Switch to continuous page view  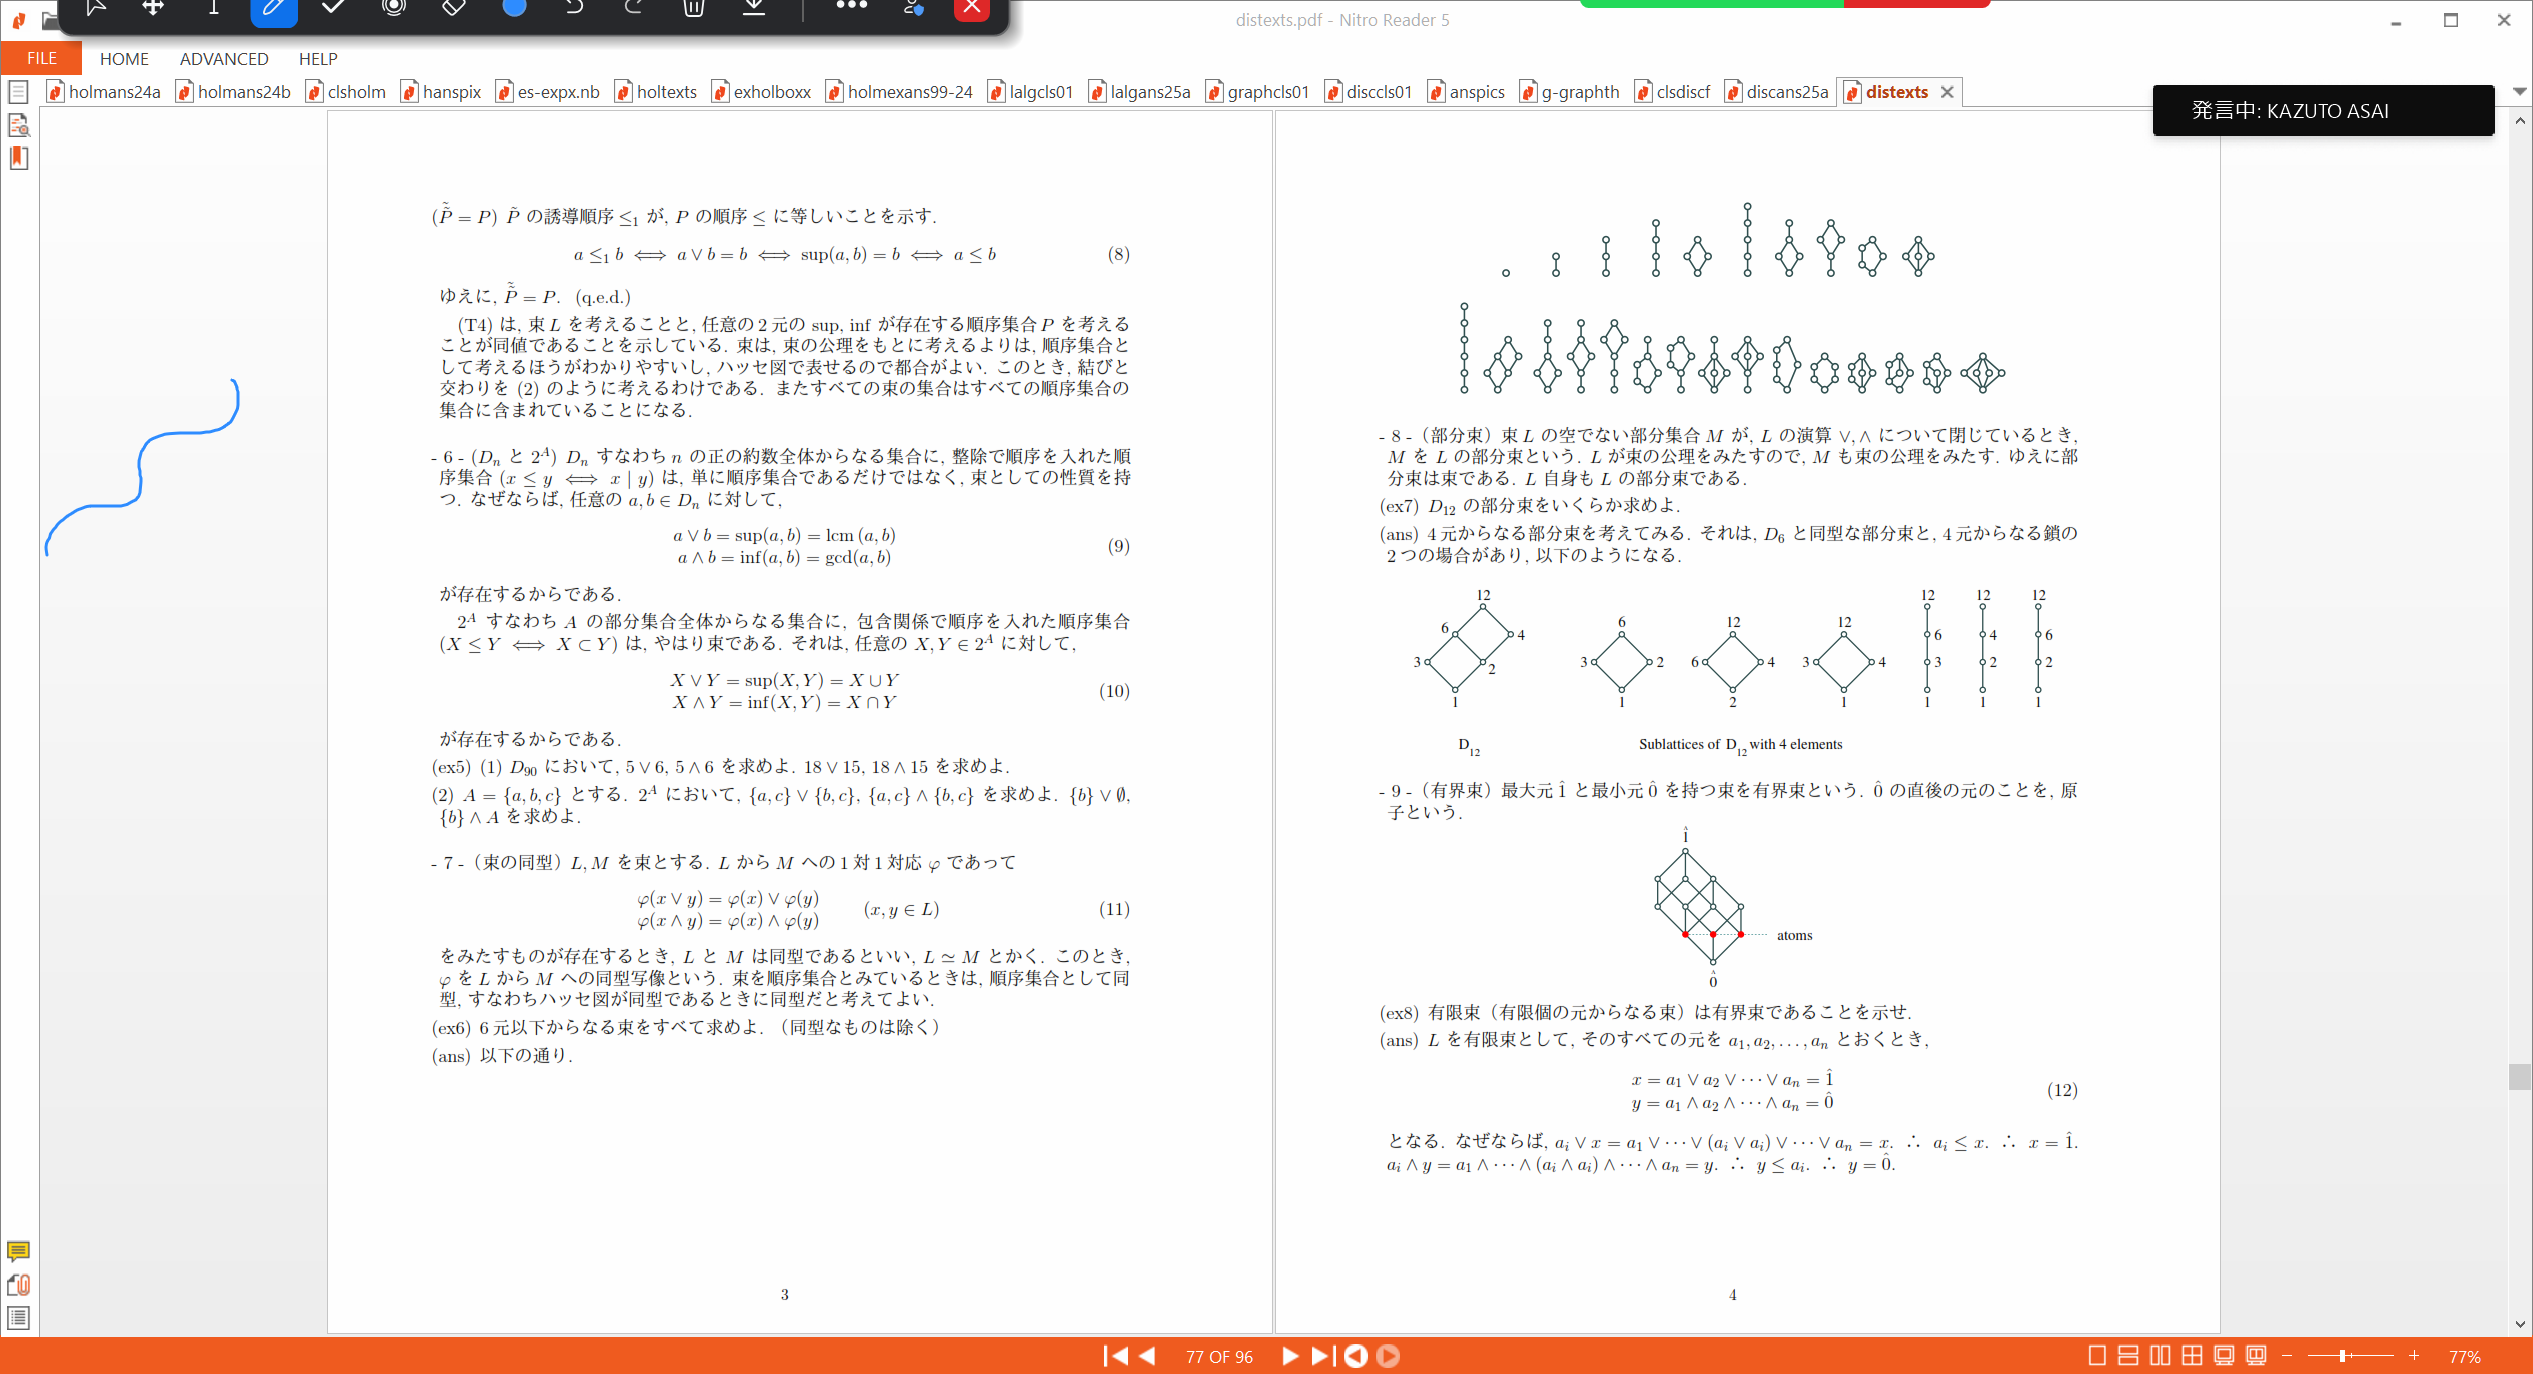2128,1356
